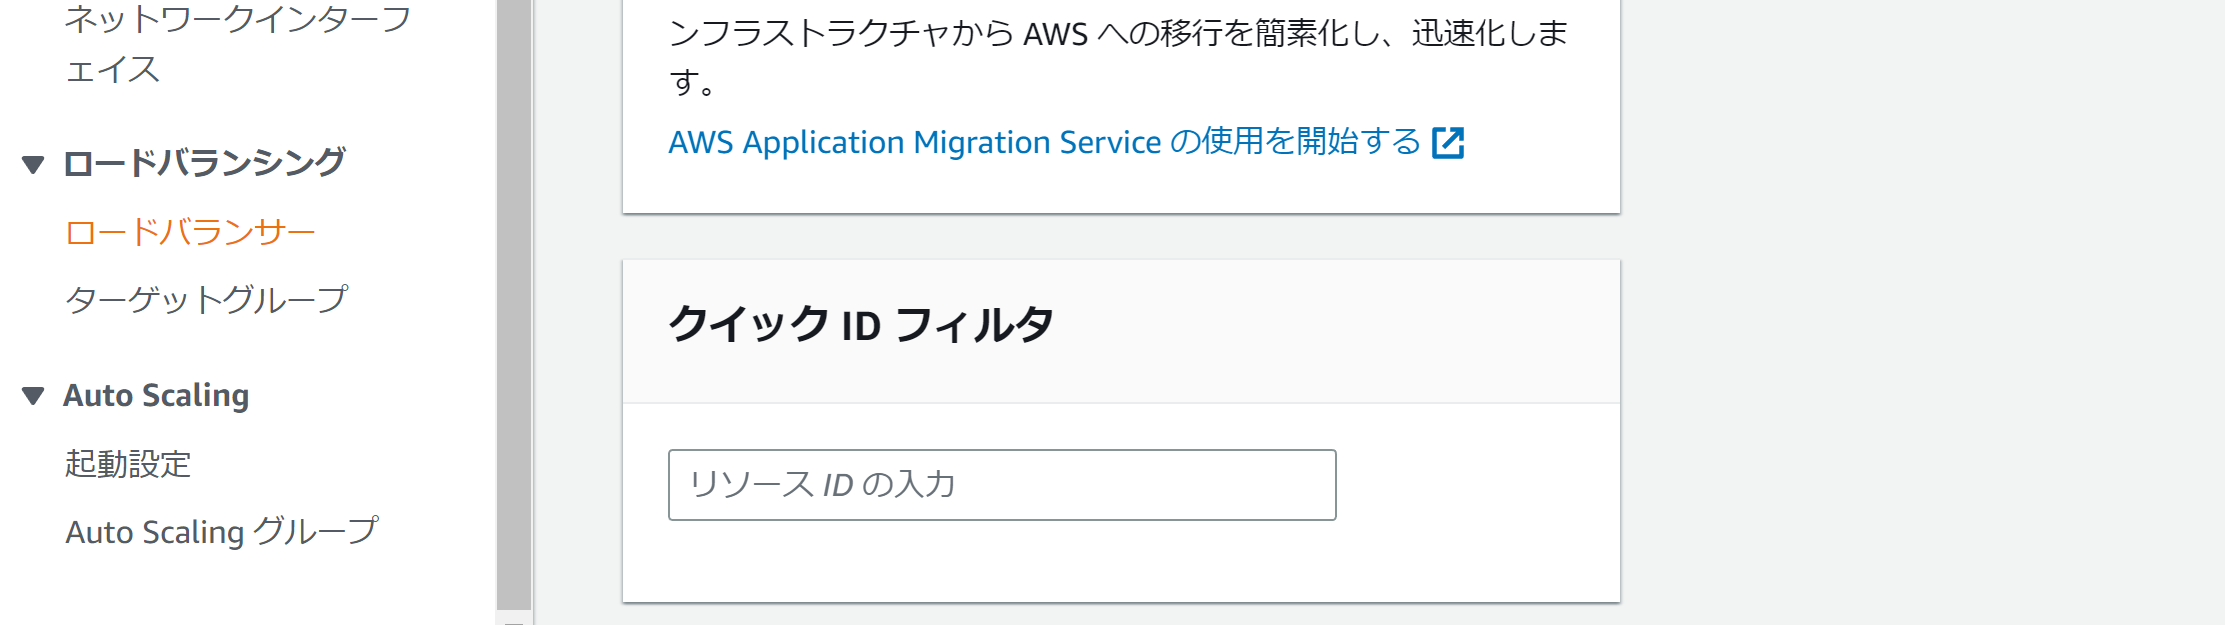2225x625 pixels.
Task: Click the external-link icon after Migration Service link
Action: pos(1447,143)
